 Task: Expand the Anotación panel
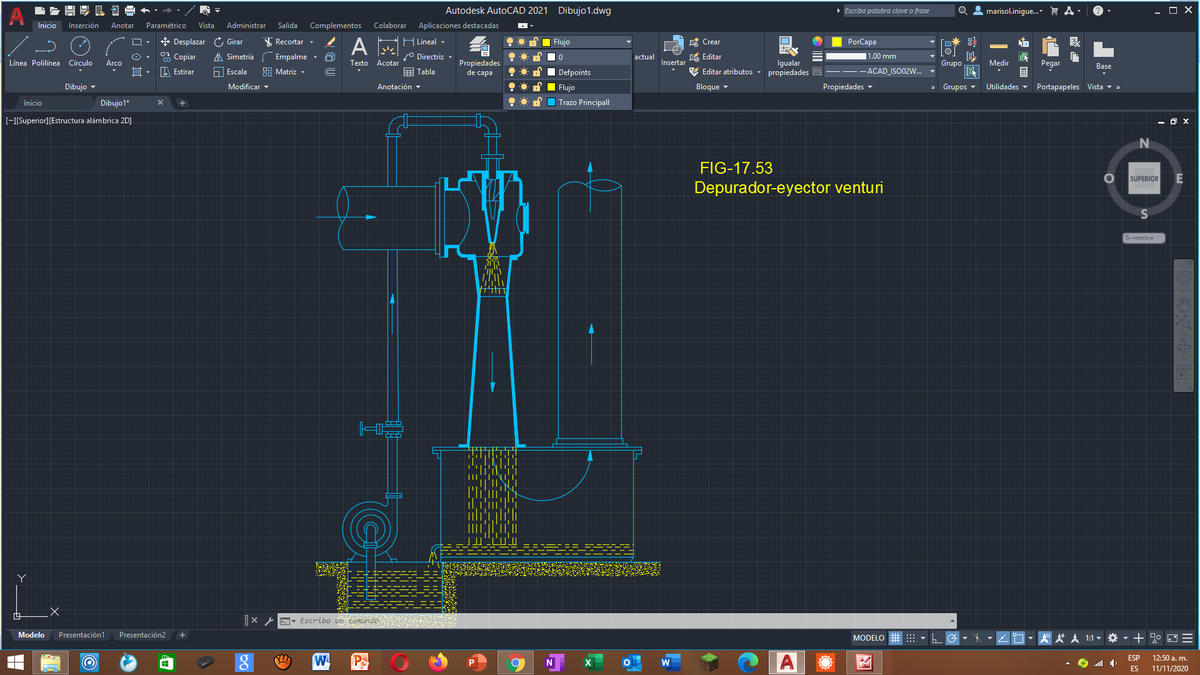399,87
